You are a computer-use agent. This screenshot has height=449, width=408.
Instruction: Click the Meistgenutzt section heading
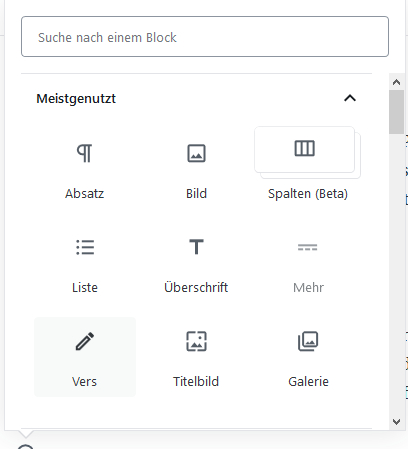click(76, 99)
